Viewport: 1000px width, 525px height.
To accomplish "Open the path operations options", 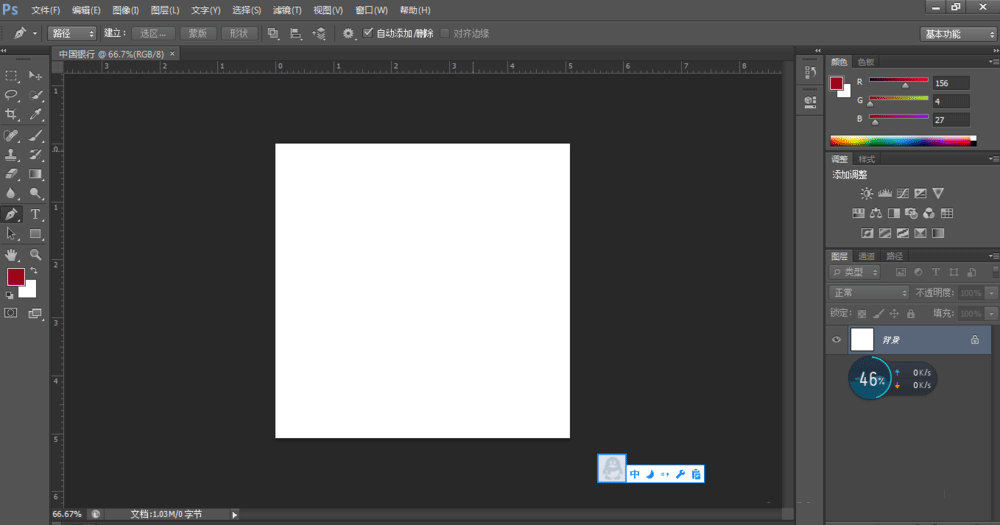I will click(x=273, y=33).
